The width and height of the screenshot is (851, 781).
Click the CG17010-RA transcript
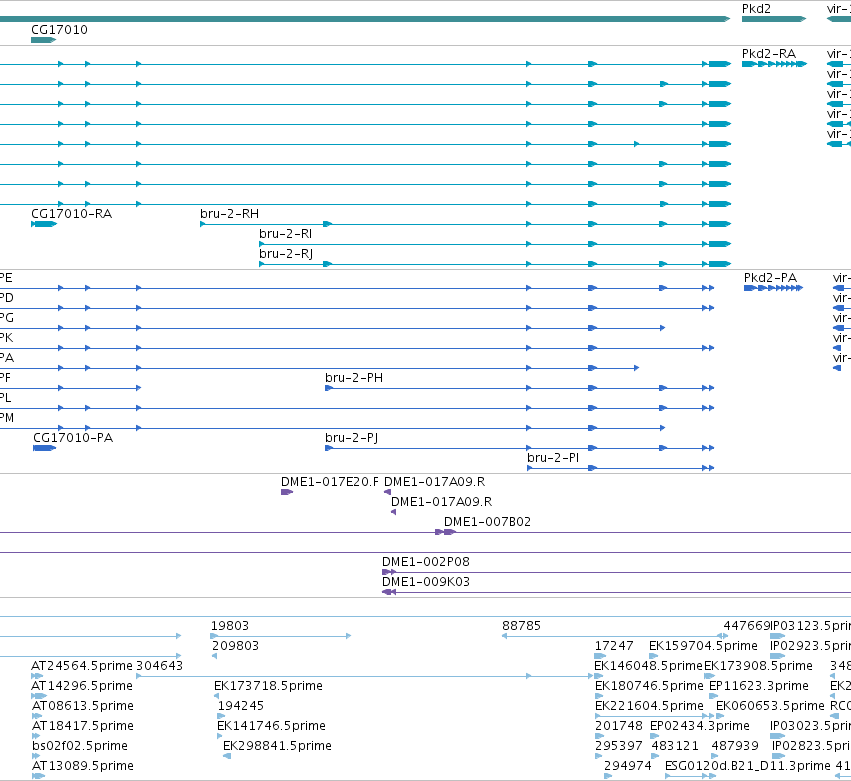[44, 224]
